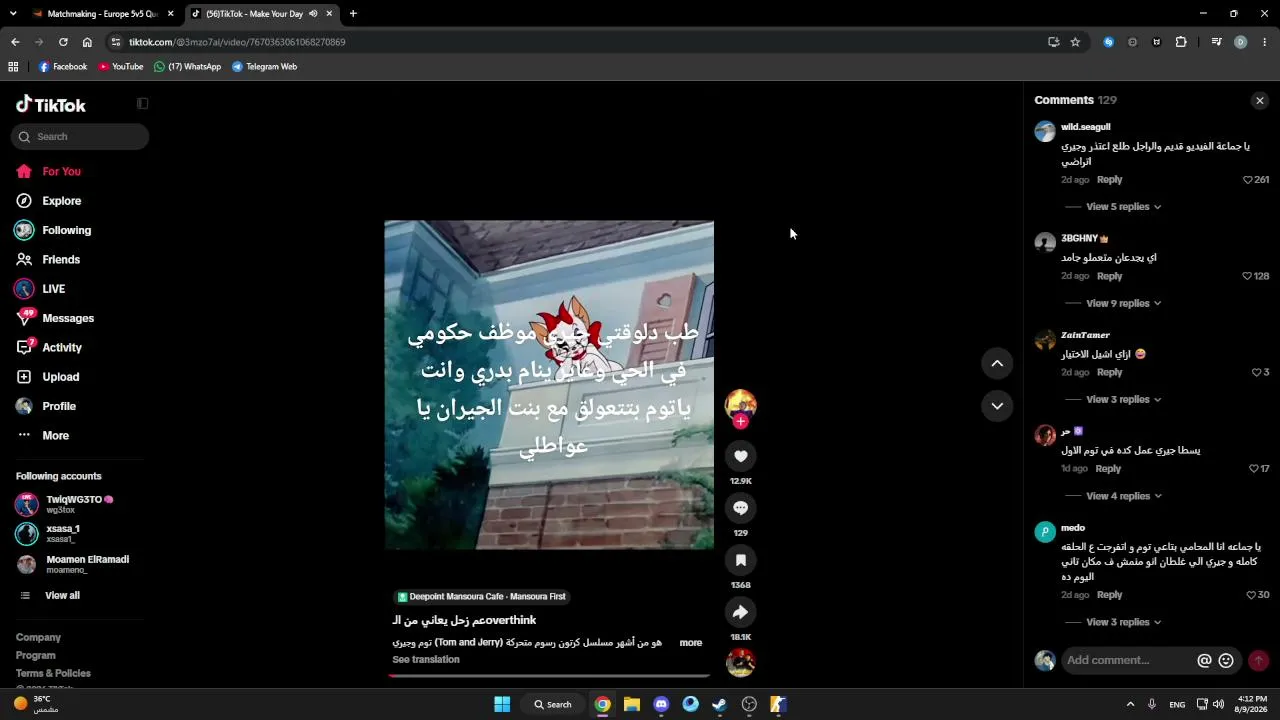1280x720 pixels.
Task: Open the emoji picker in the comment box
Action: point(1226,660)
